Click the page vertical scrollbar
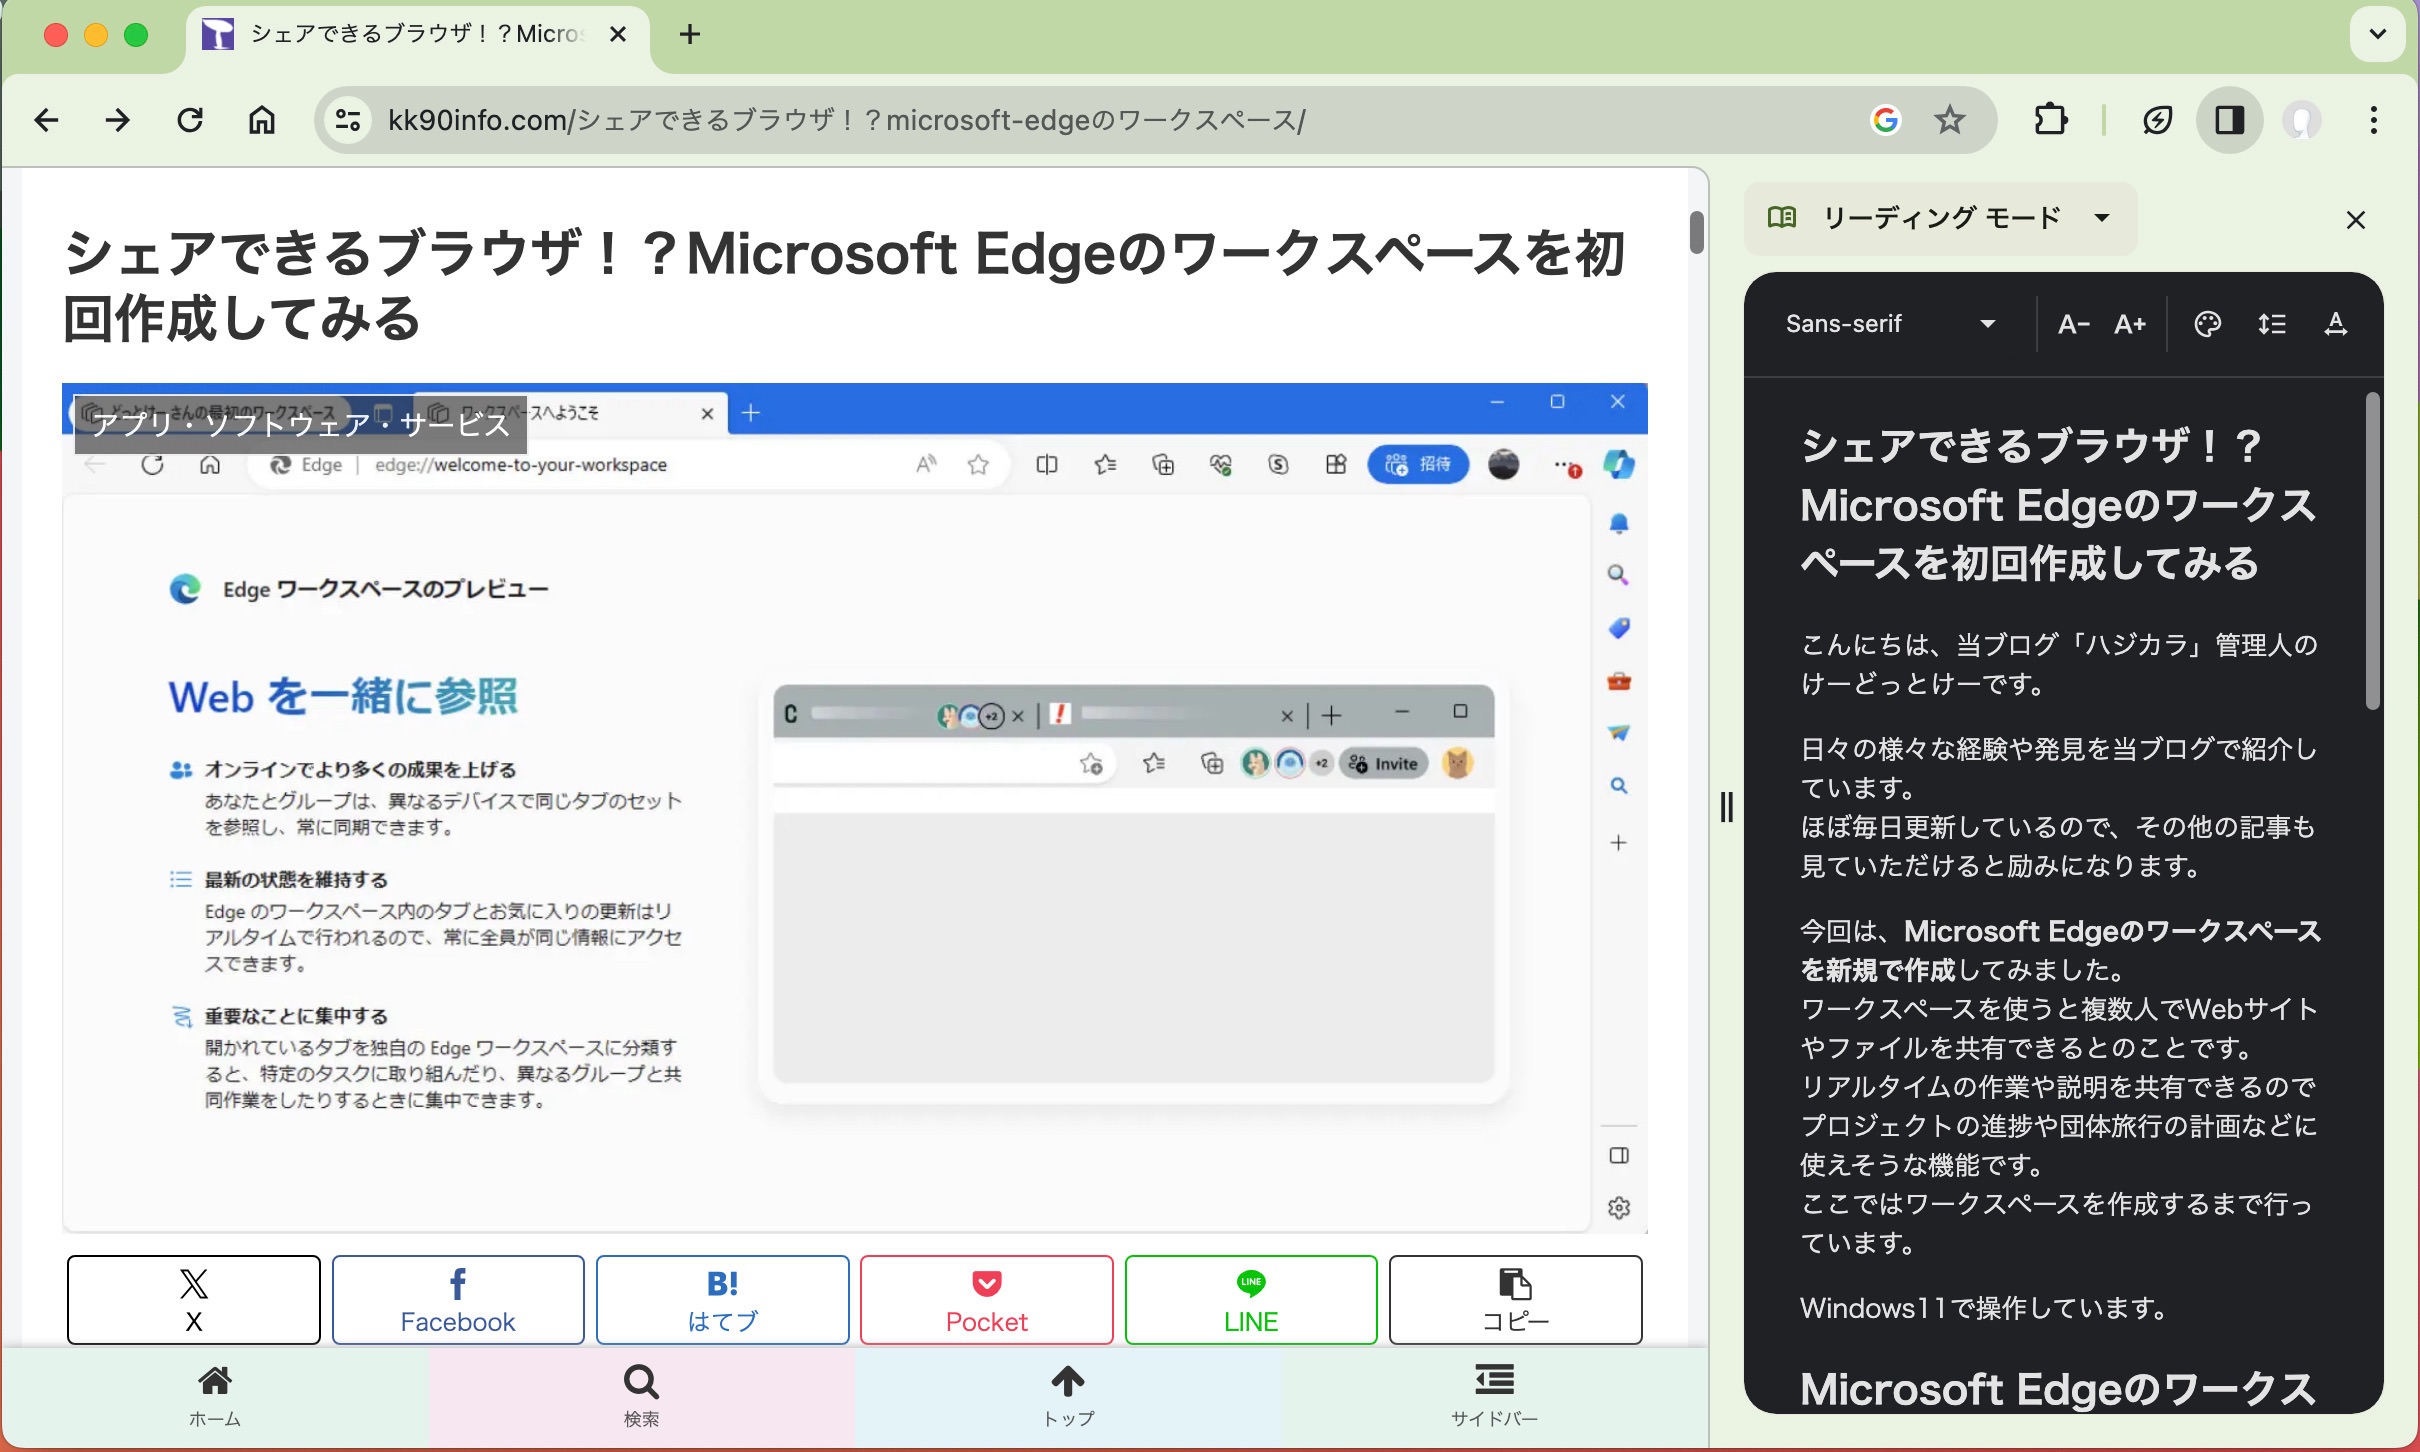The height and width of the screenshot is (1452, 2420). 1697,232
